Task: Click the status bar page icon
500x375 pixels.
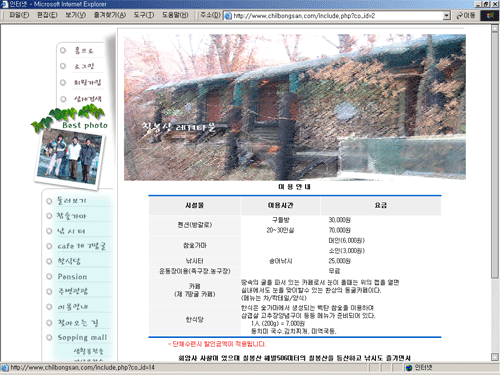Action: coord(5,368)
